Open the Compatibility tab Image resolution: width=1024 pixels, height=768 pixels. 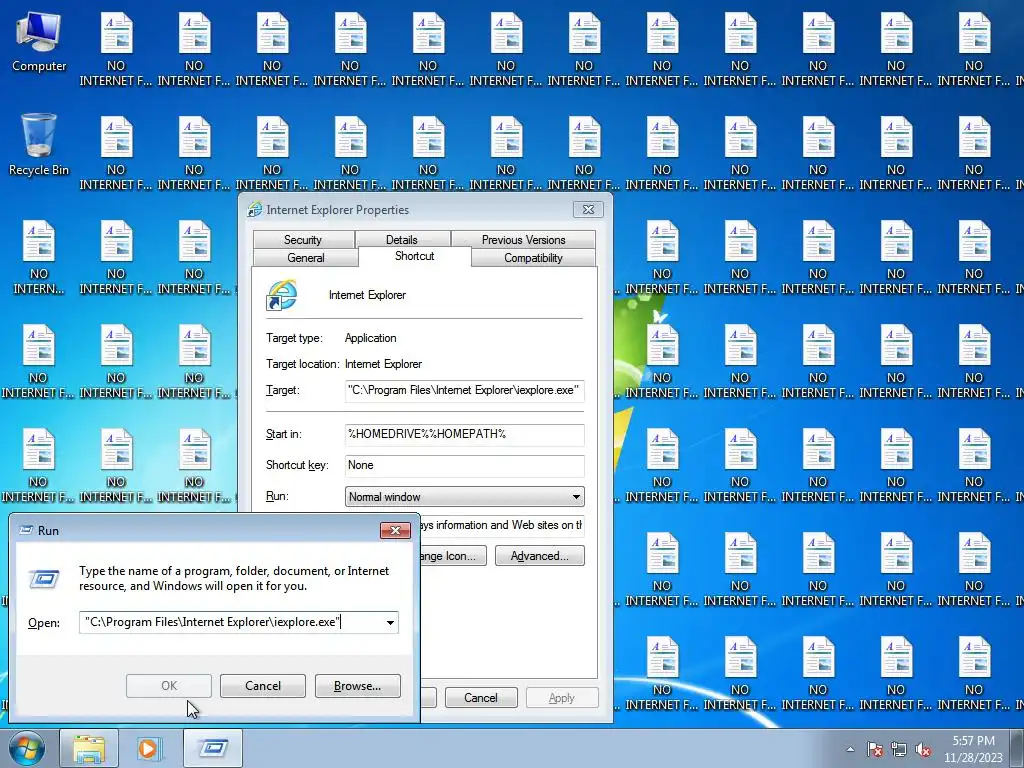click(533, 257)
